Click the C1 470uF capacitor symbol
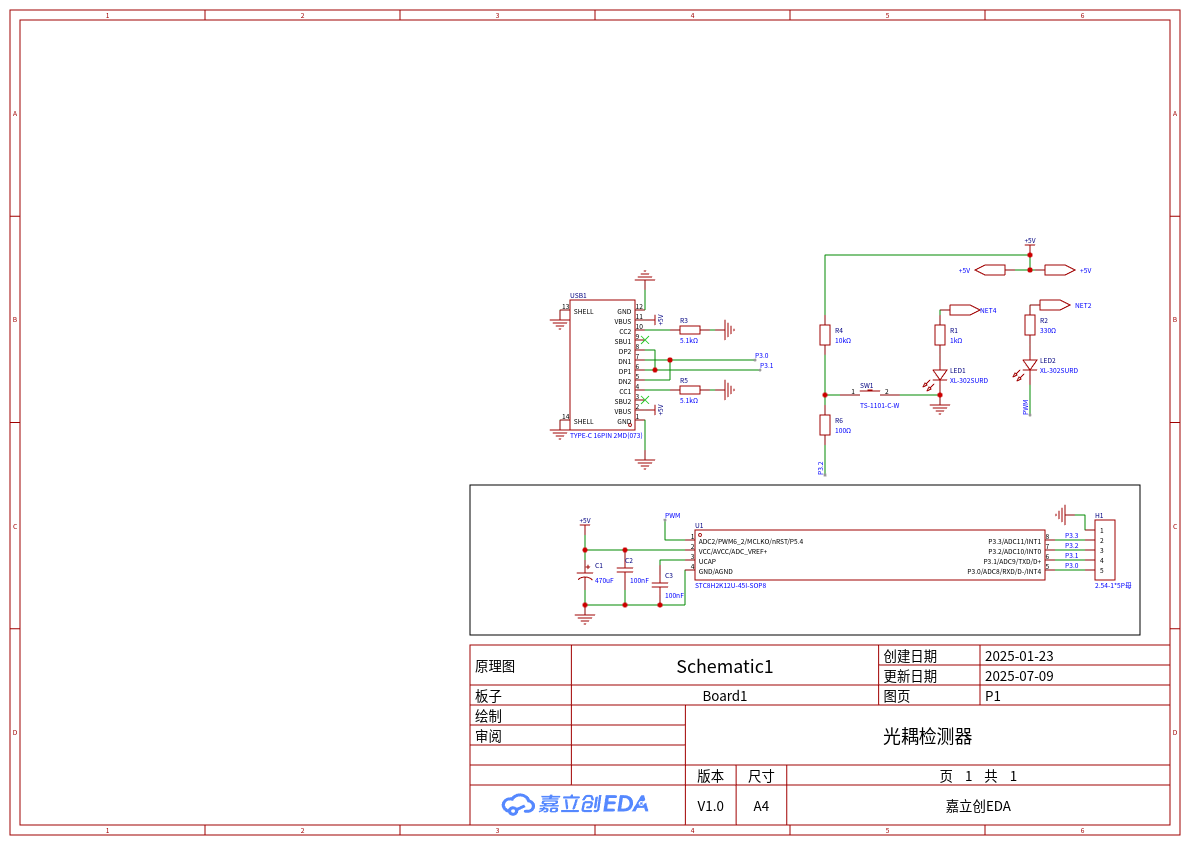Image resolution: width=1190 pixels, height=845 pixels. point(585,576)
